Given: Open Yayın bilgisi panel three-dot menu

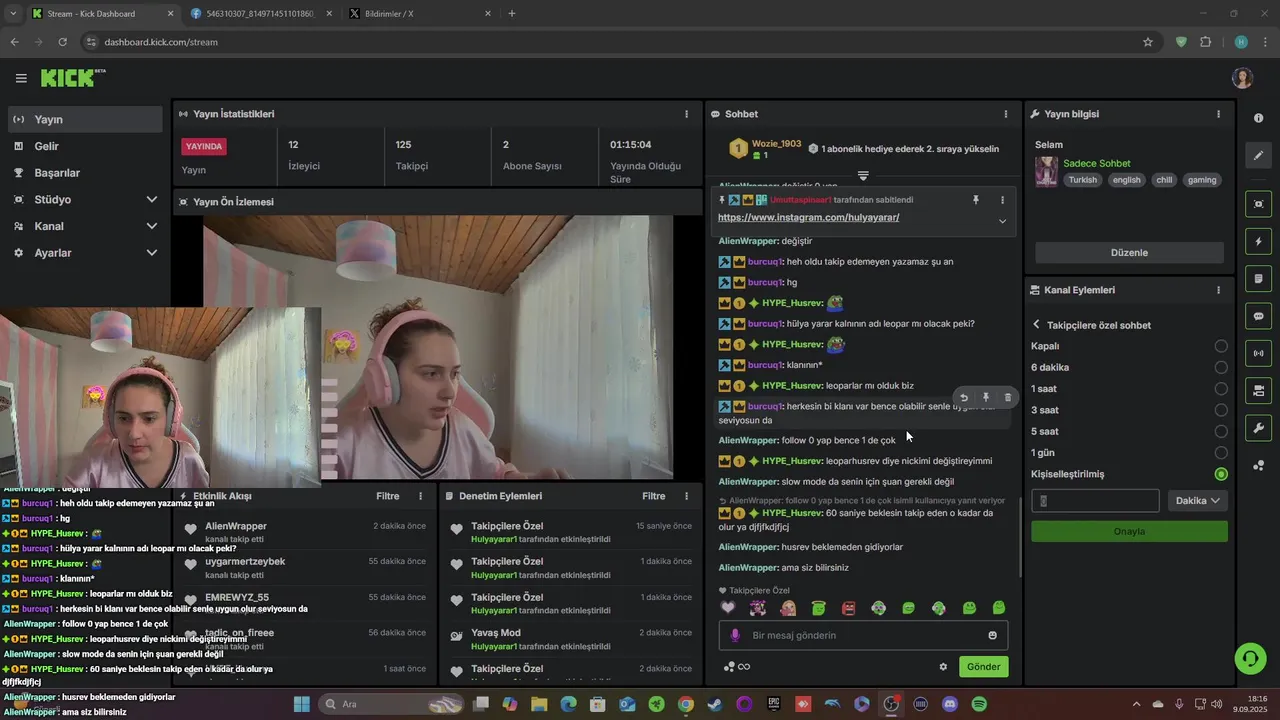Looking at the screenshot, I should tap(1218, 114).
